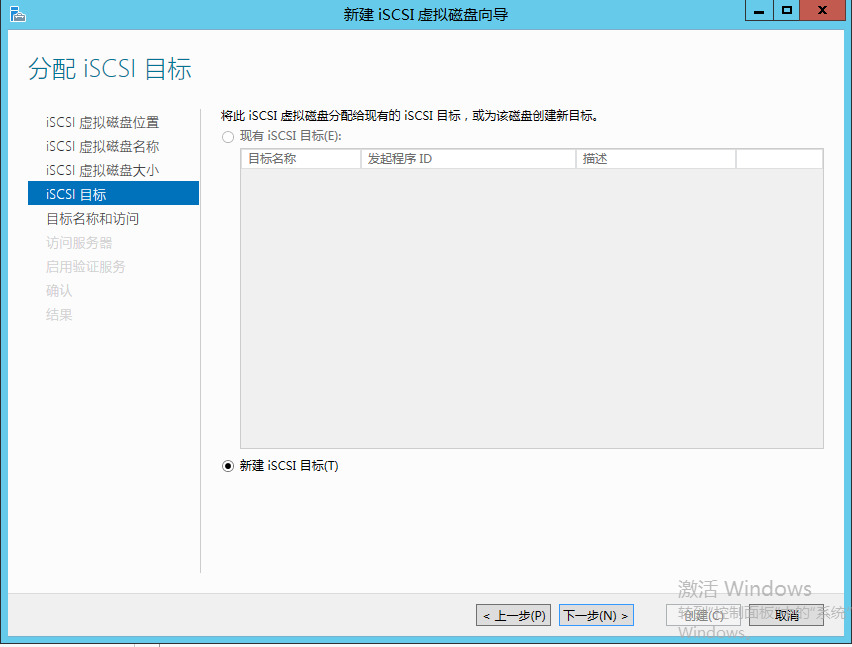Maximize the wizard window
The width and height of the screenshot is (852, 647).
pos(786,10)
